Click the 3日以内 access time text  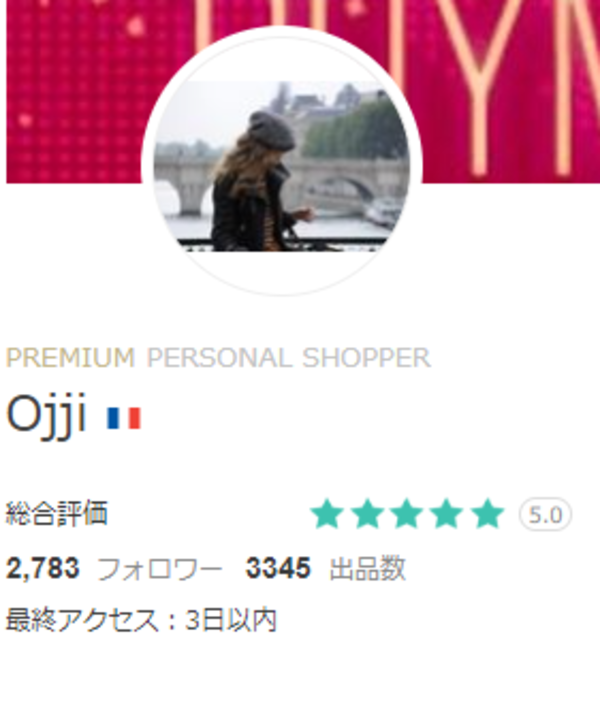tap(231, 620)
